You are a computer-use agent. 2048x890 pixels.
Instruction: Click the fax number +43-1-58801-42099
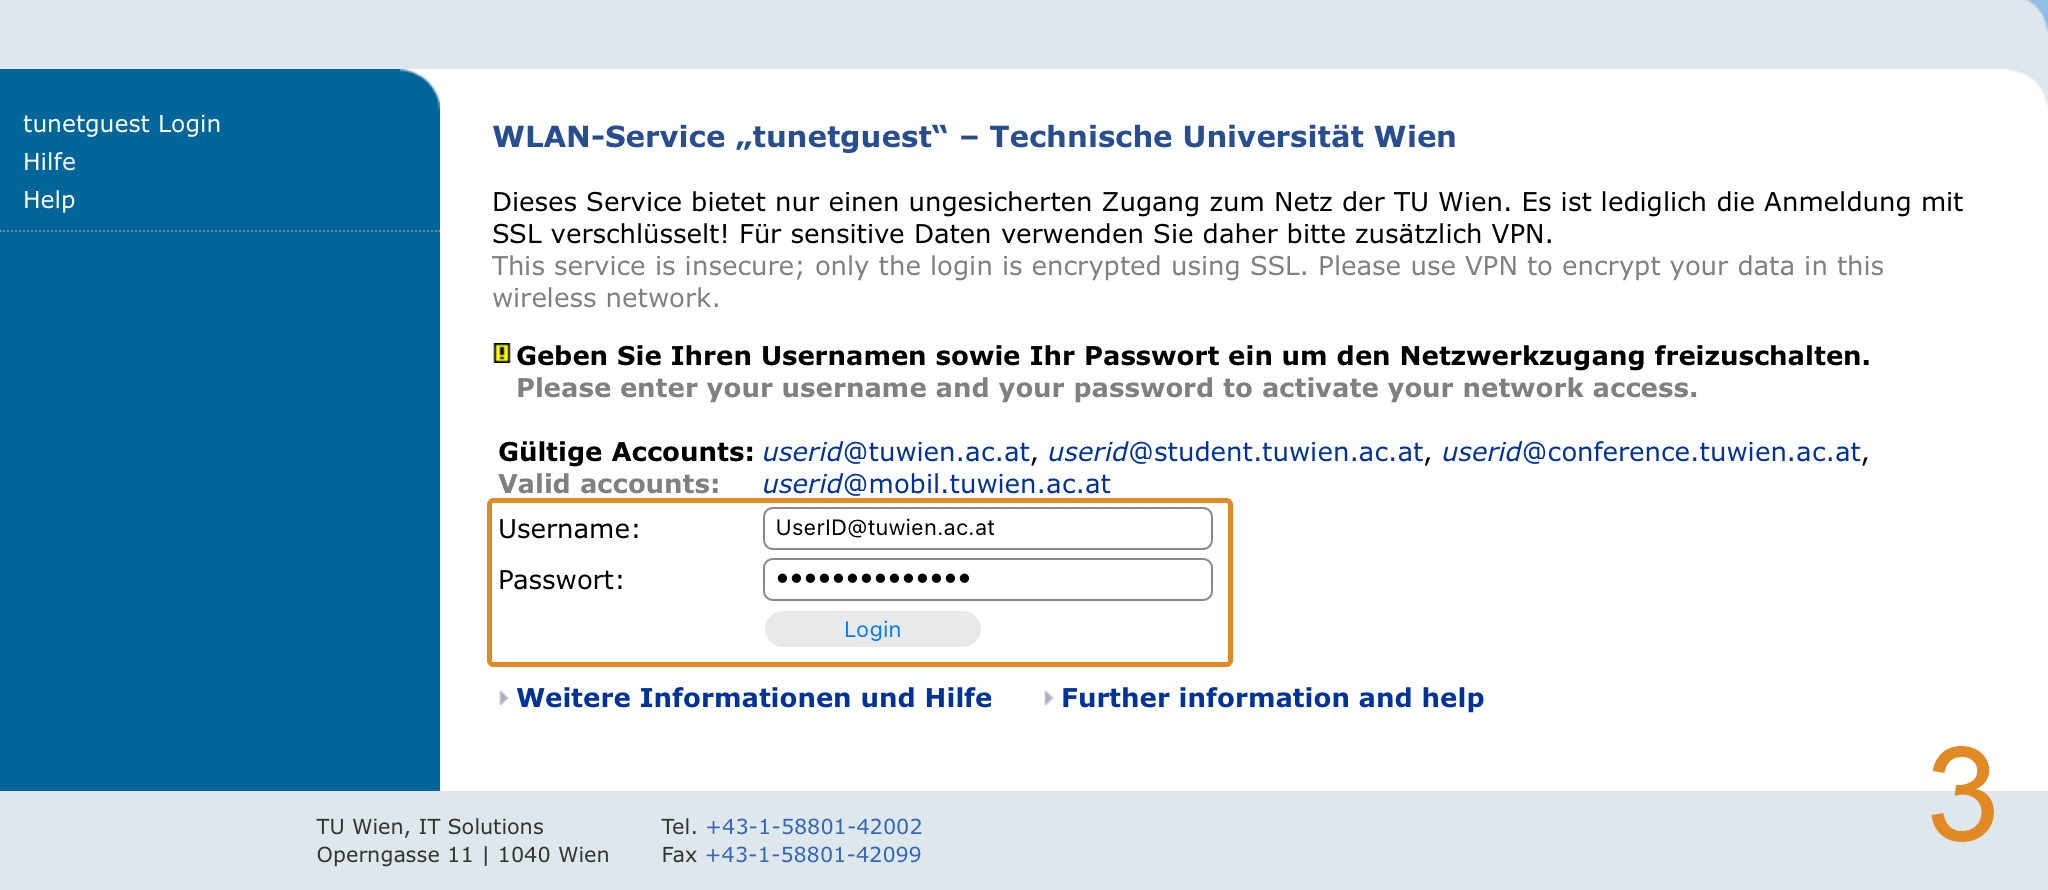point(813,855)
